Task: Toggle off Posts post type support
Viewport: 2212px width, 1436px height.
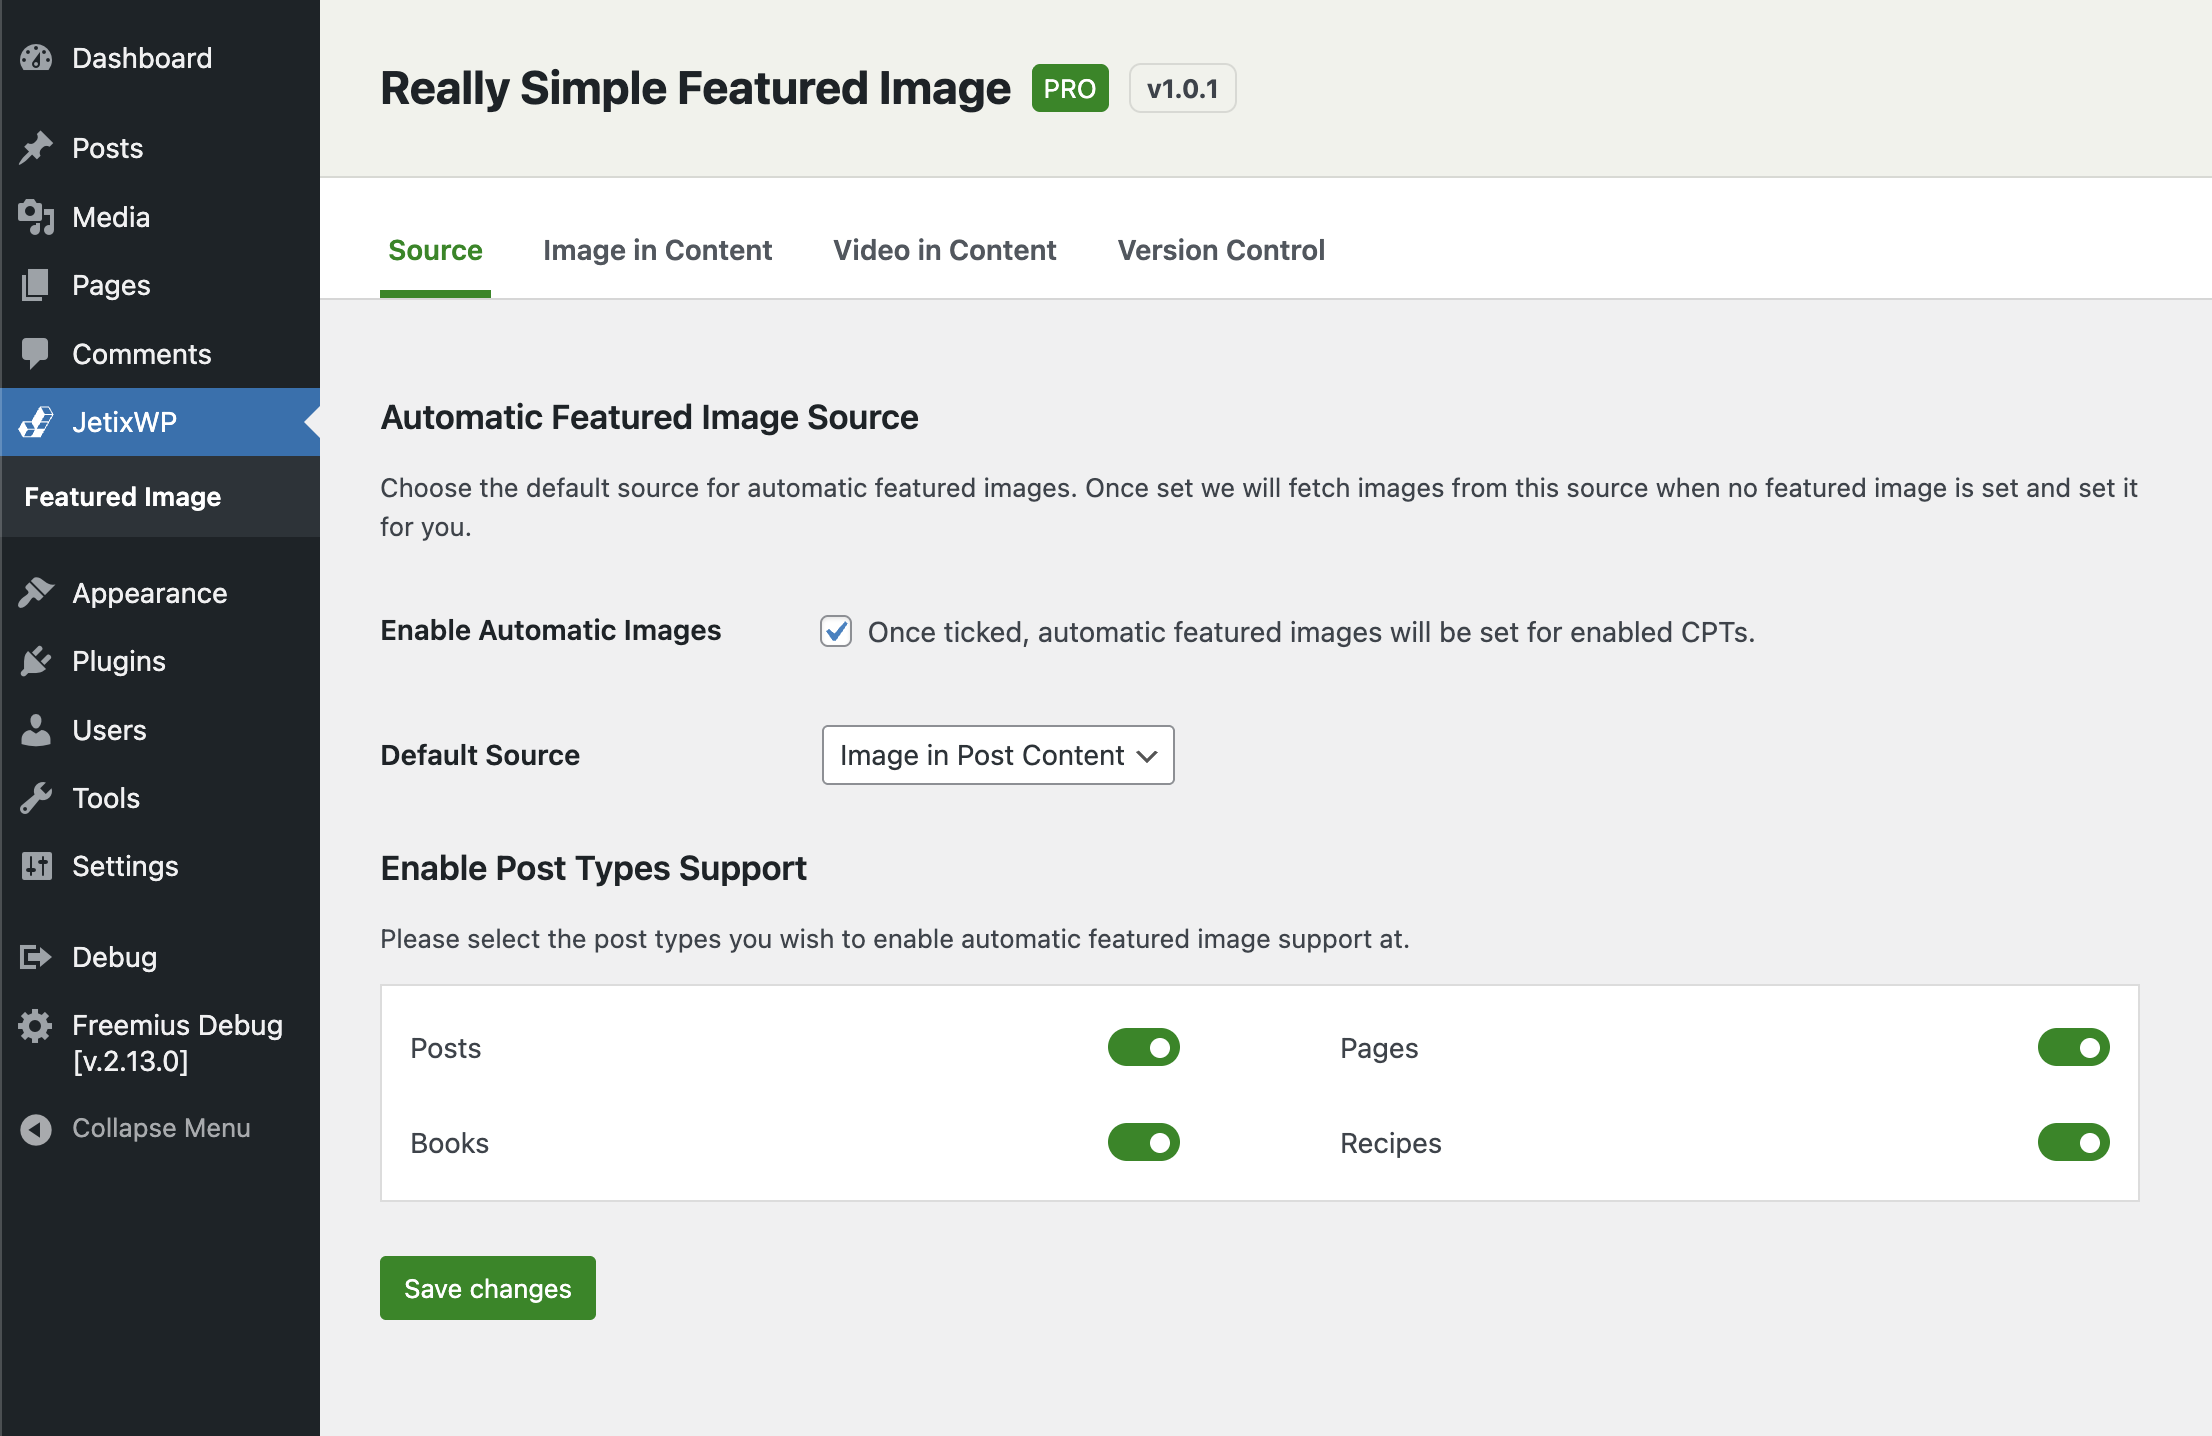Action: pos(1143,1047)
